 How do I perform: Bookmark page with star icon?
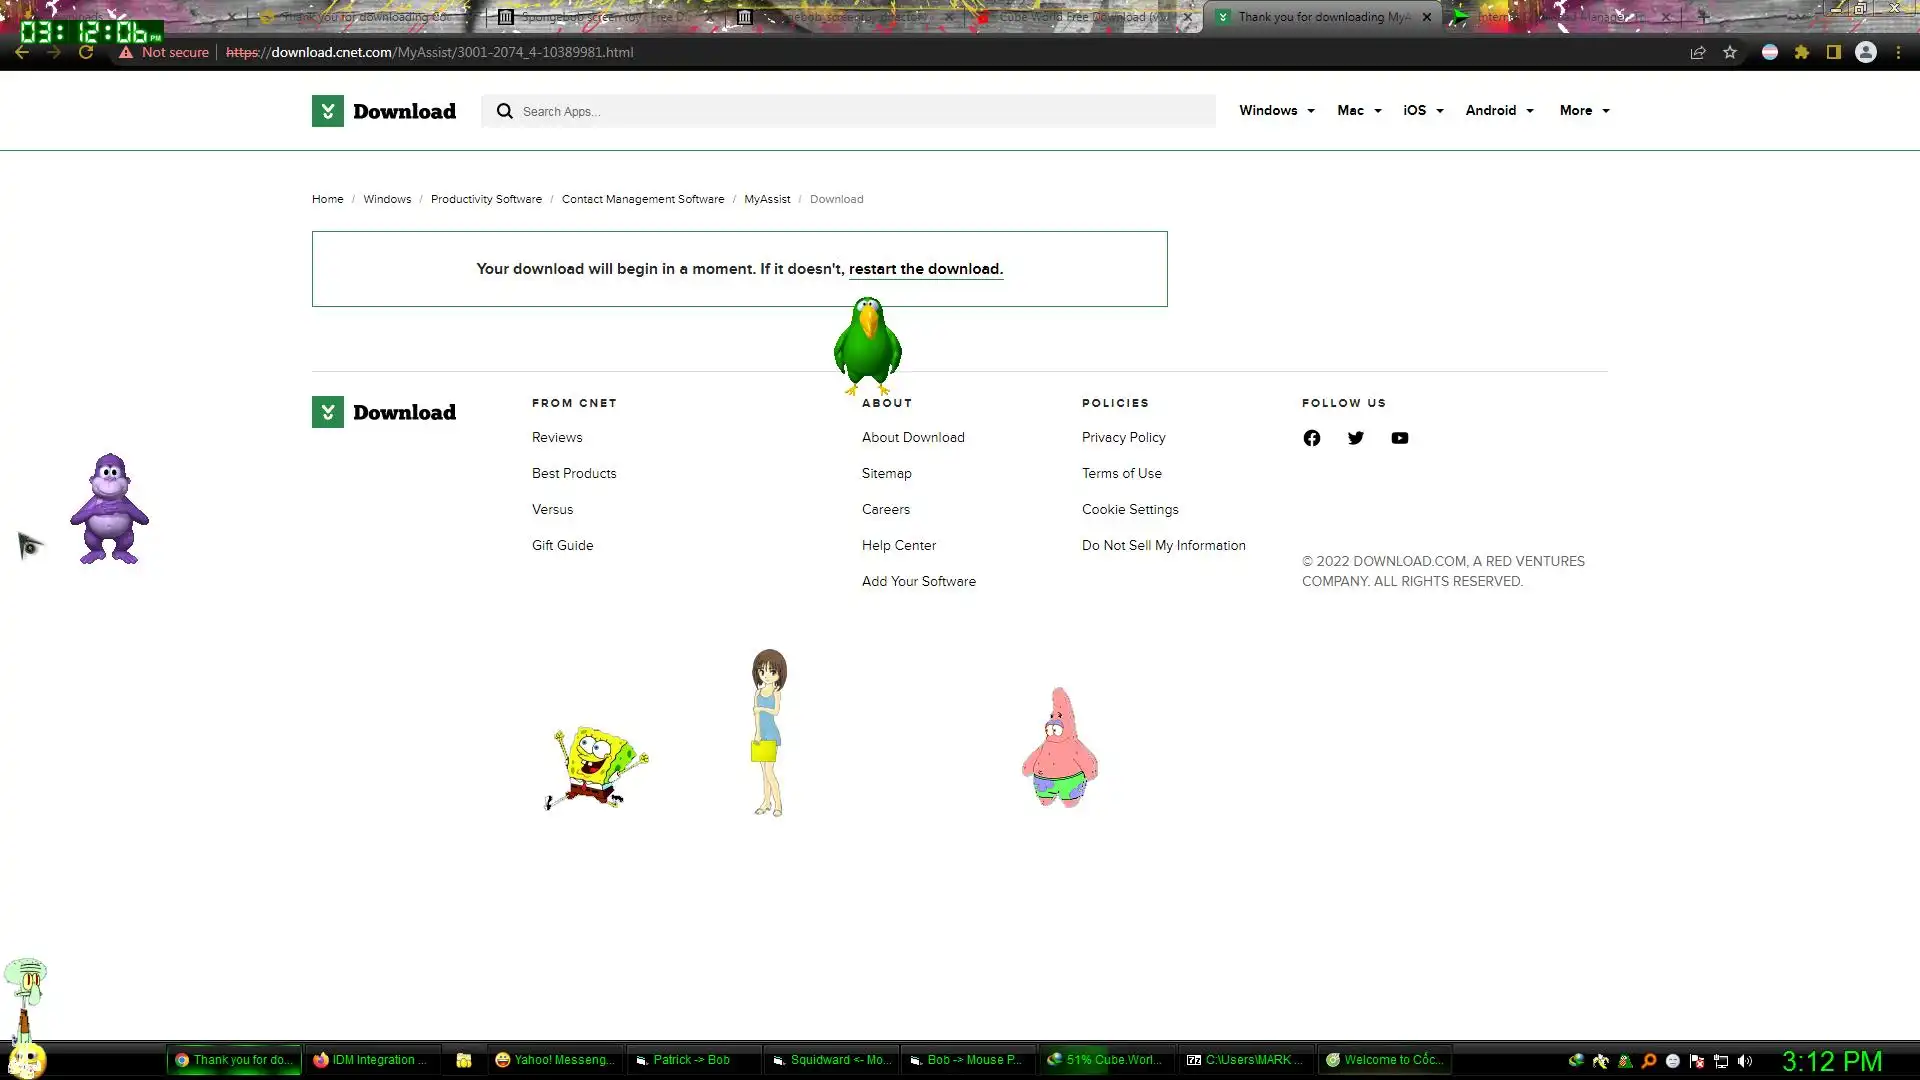click(x=1730, y=53)
